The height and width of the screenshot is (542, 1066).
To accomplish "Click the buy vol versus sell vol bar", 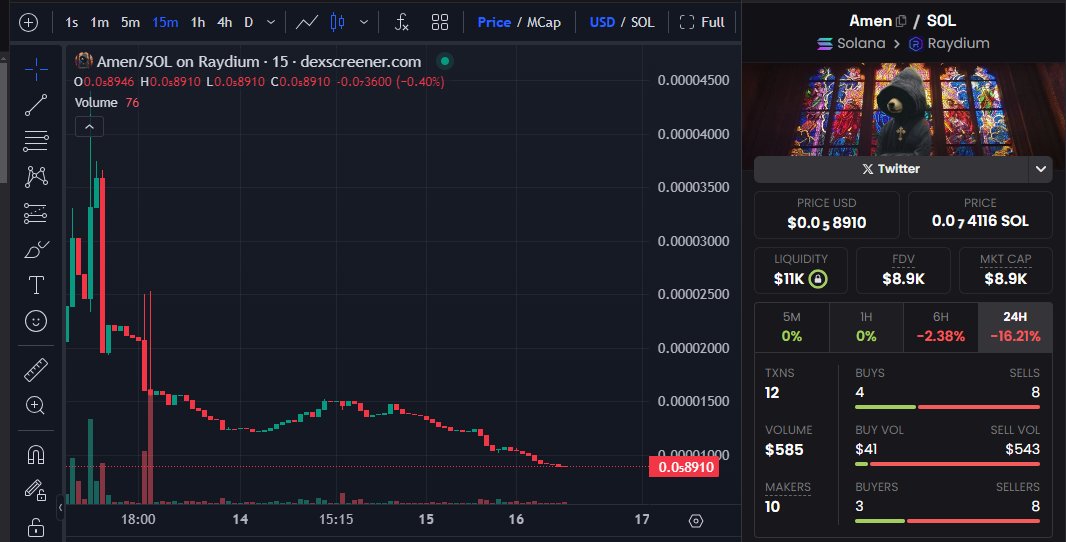I will click(x=947, y=464).
